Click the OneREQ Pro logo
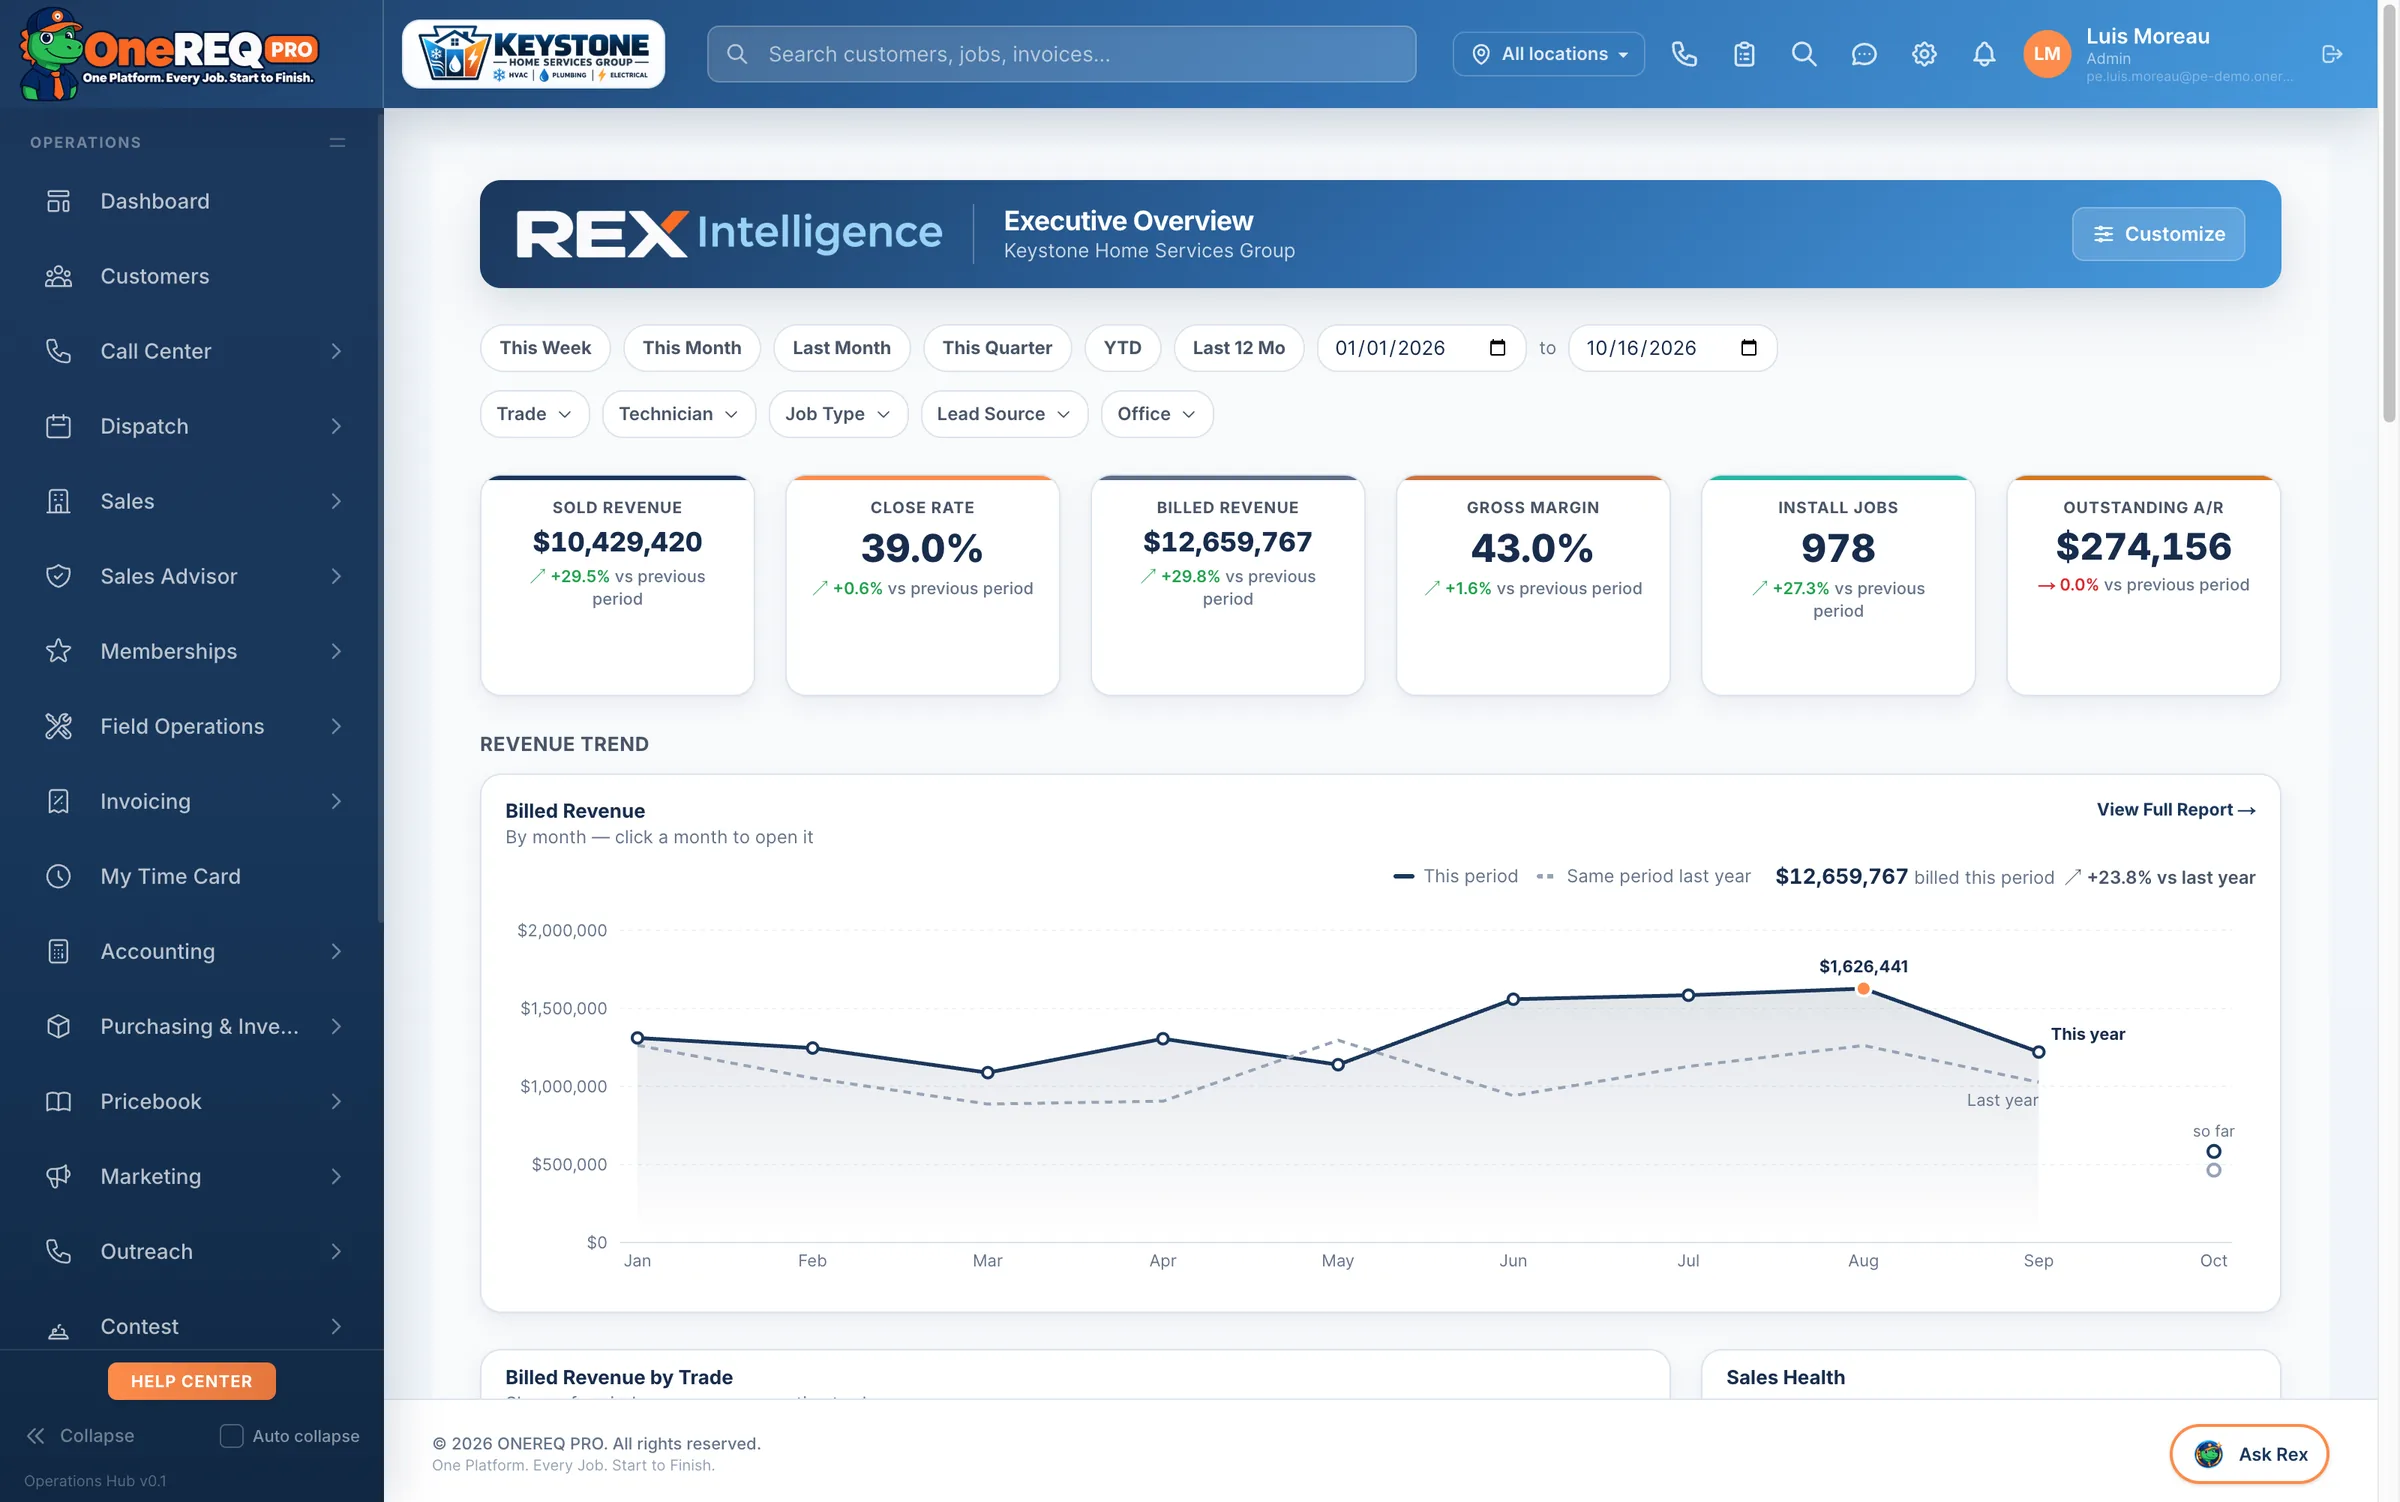The height and width of the screenshot is (1502, 2400). (168, 54)
